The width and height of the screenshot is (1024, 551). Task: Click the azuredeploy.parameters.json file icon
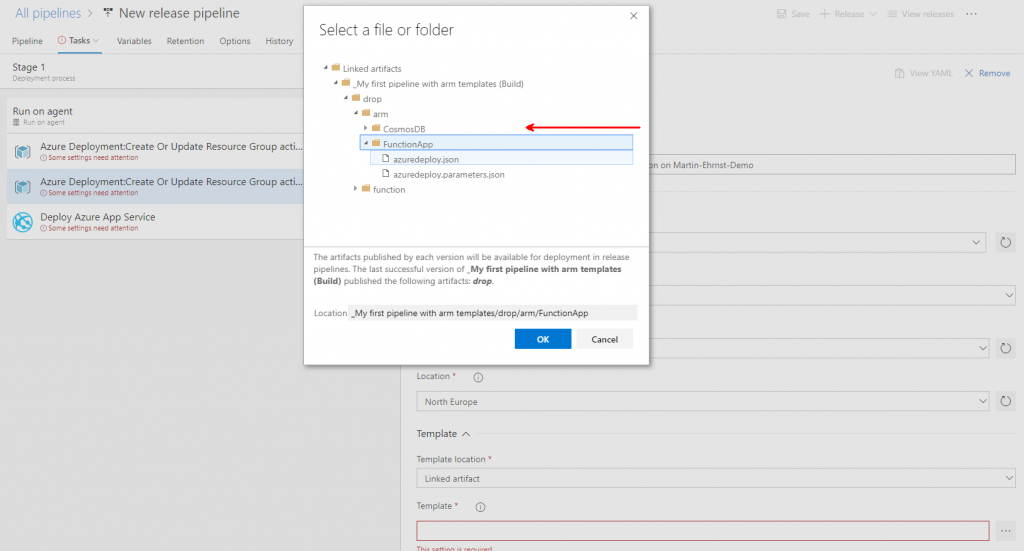tap(386, 174)
